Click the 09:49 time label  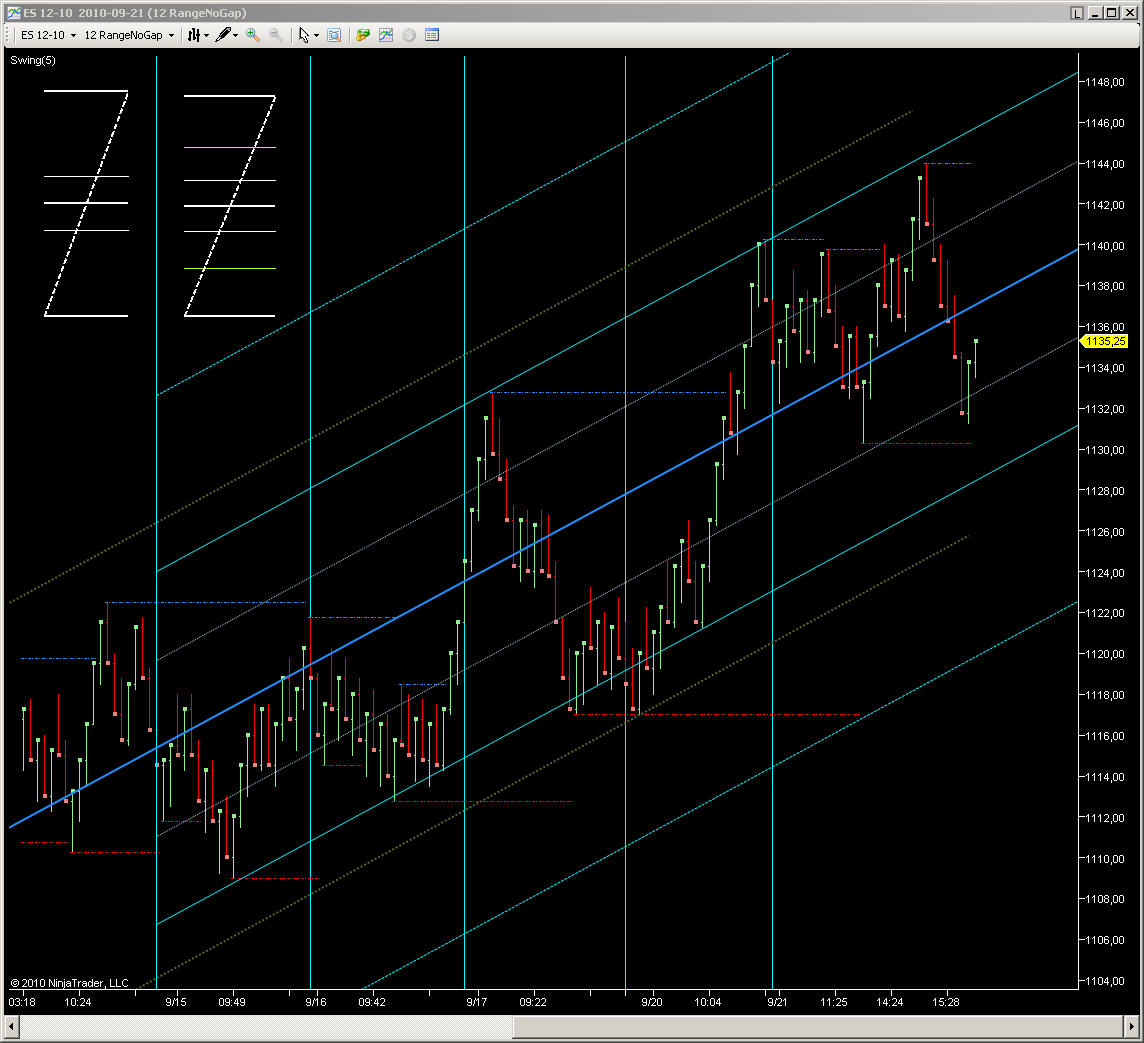(232, 1002)
